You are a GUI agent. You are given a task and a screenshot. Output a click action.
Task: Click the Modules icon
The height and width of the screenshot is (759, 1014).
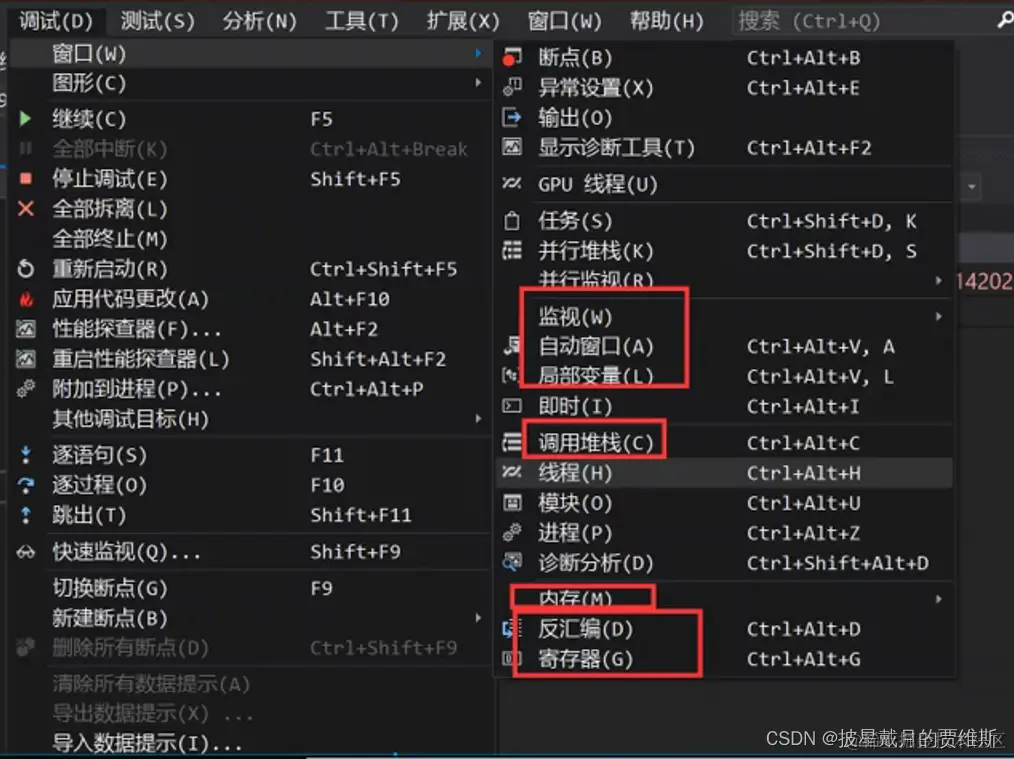512,502
